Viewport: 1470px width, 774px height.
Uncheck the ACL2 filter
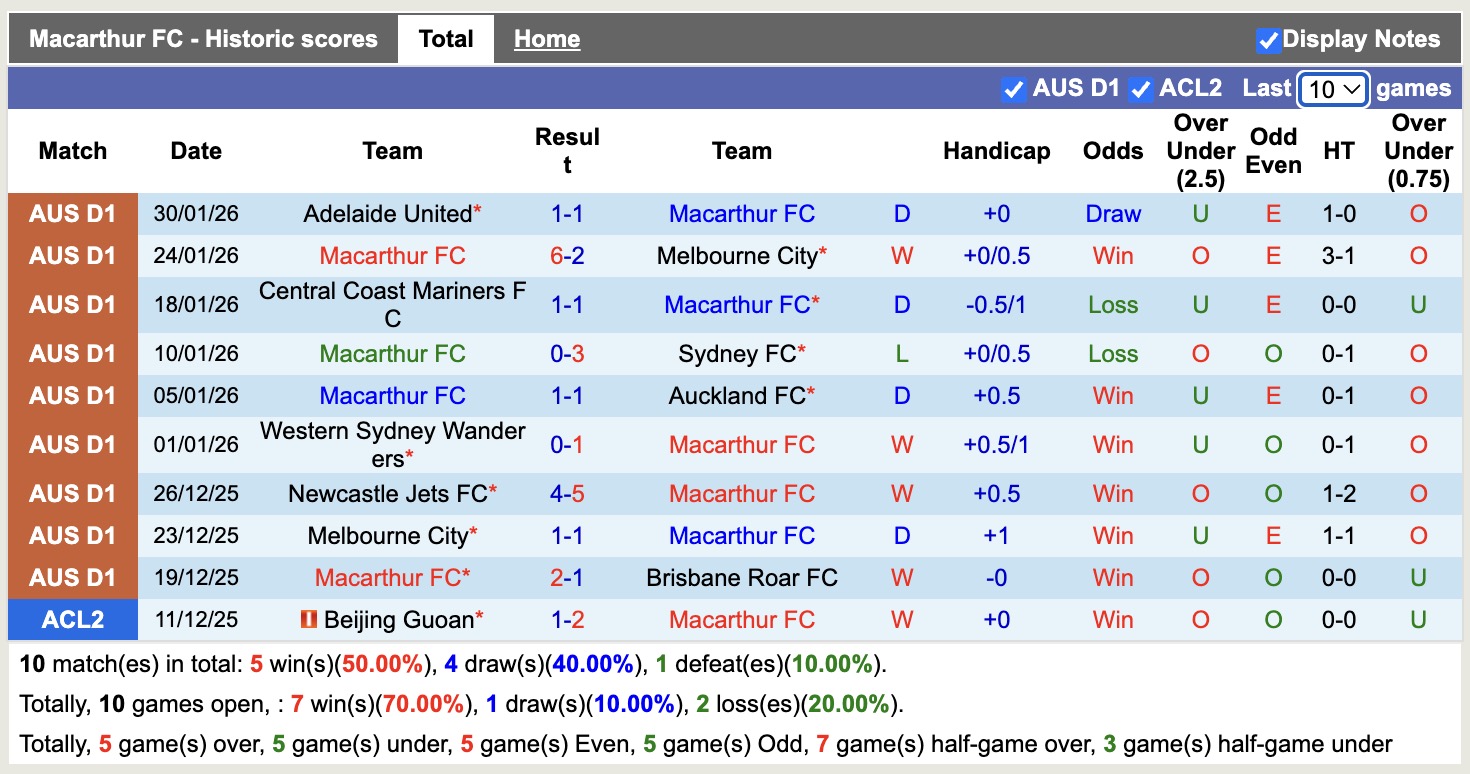click(x=1140, y=88)
